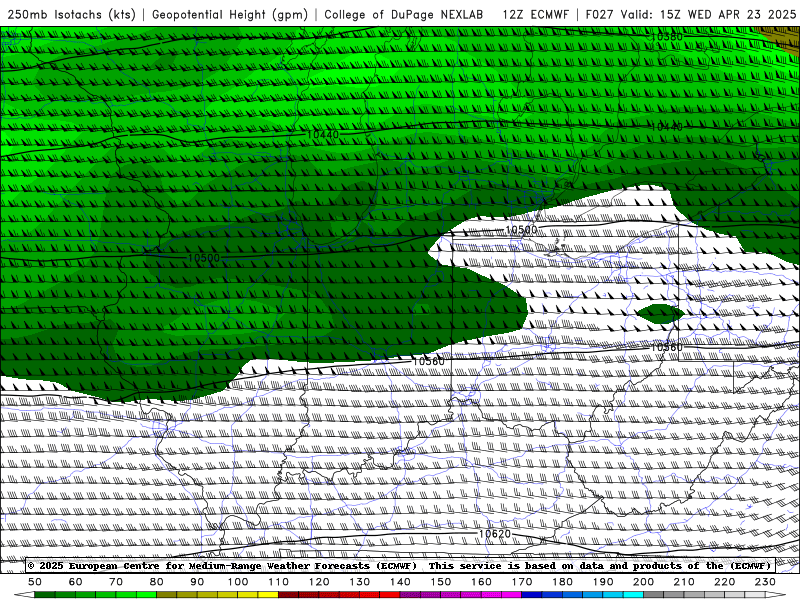Click the '70' value on the color scale
This screenshot has height=600, width=800.
pyautogui.click(x=116, y=582)
